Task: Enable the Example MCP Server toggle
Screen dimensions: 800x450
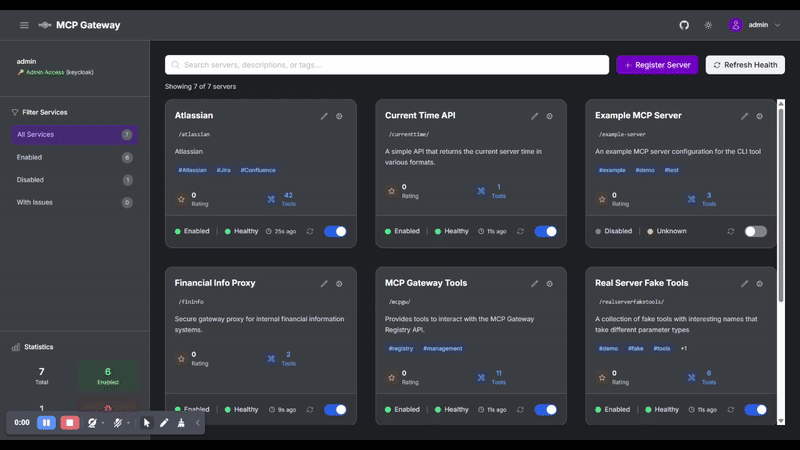Action: click(x=755, y=231)
